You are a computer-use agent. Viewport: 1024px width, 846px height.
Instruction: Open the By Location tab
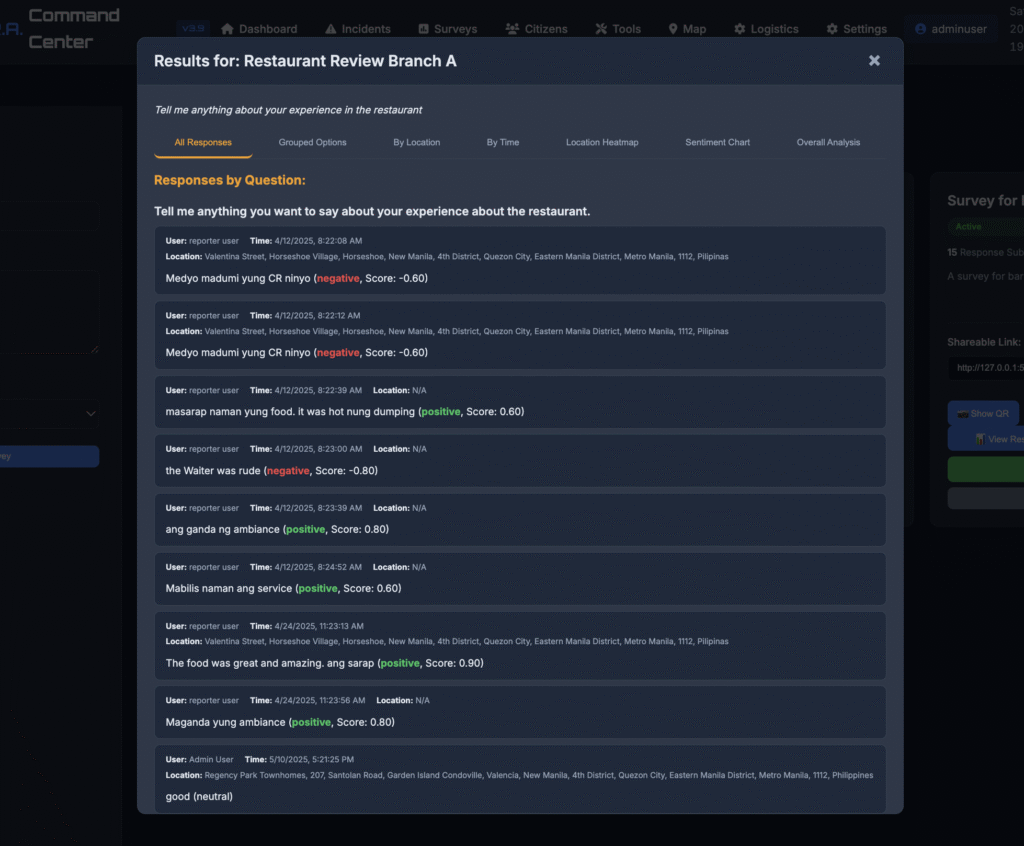(417, 142)
